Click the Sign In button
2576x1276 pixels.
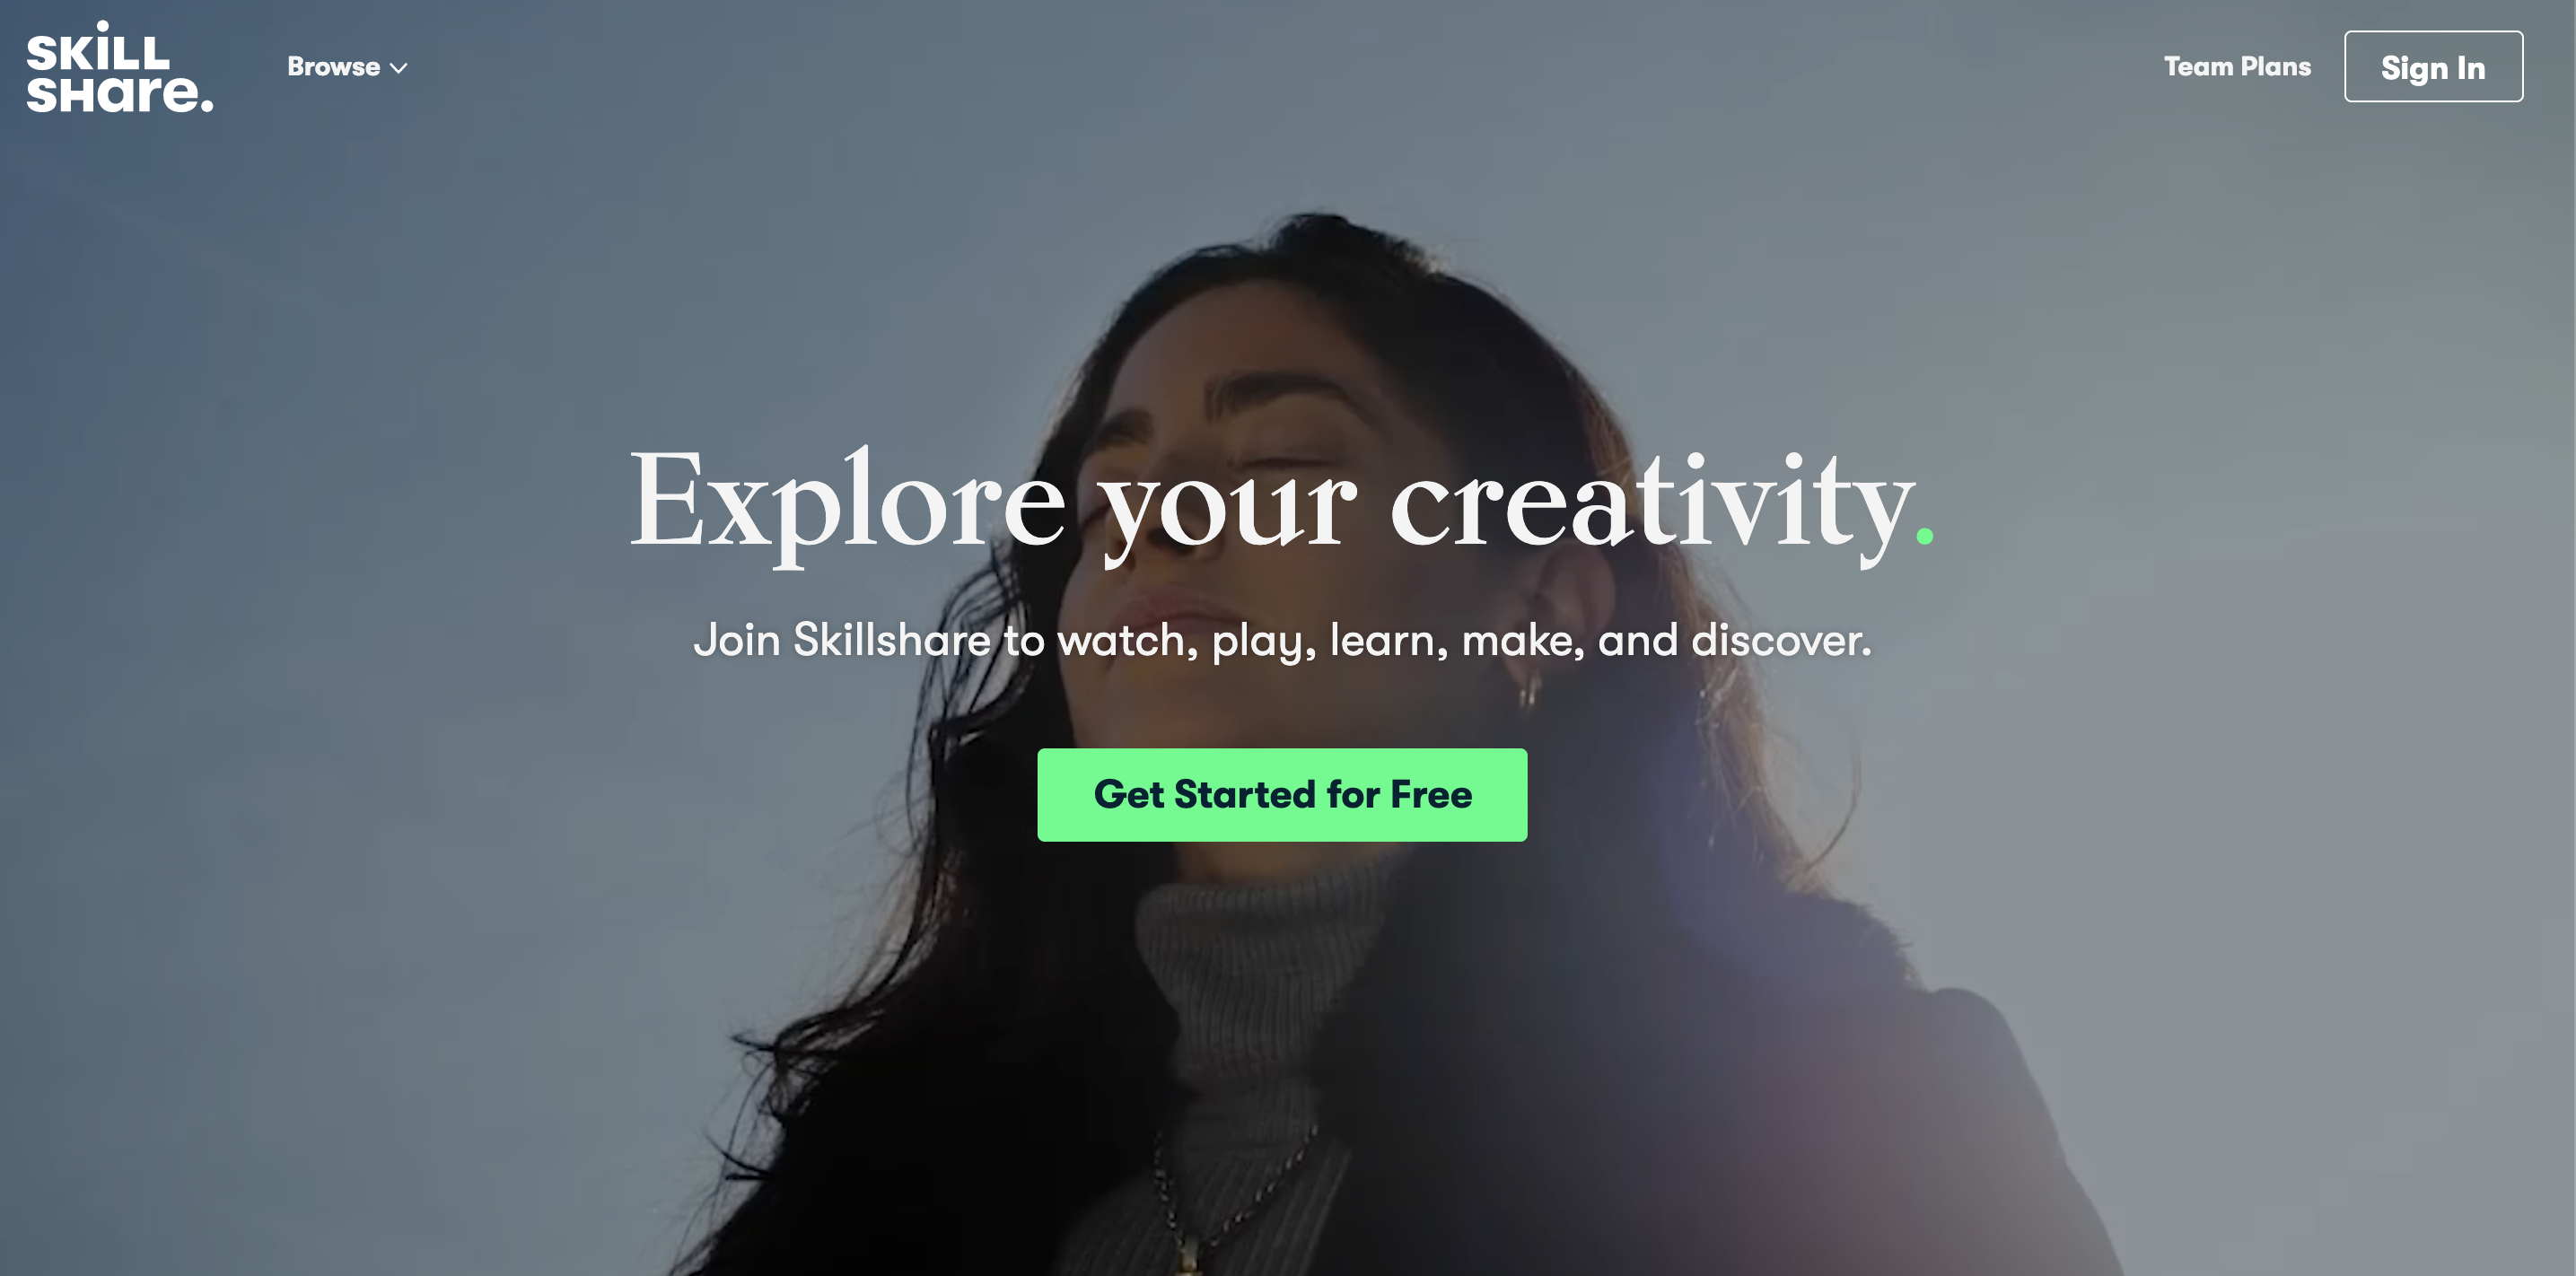pyautogui.click(x=2433, y=66)
